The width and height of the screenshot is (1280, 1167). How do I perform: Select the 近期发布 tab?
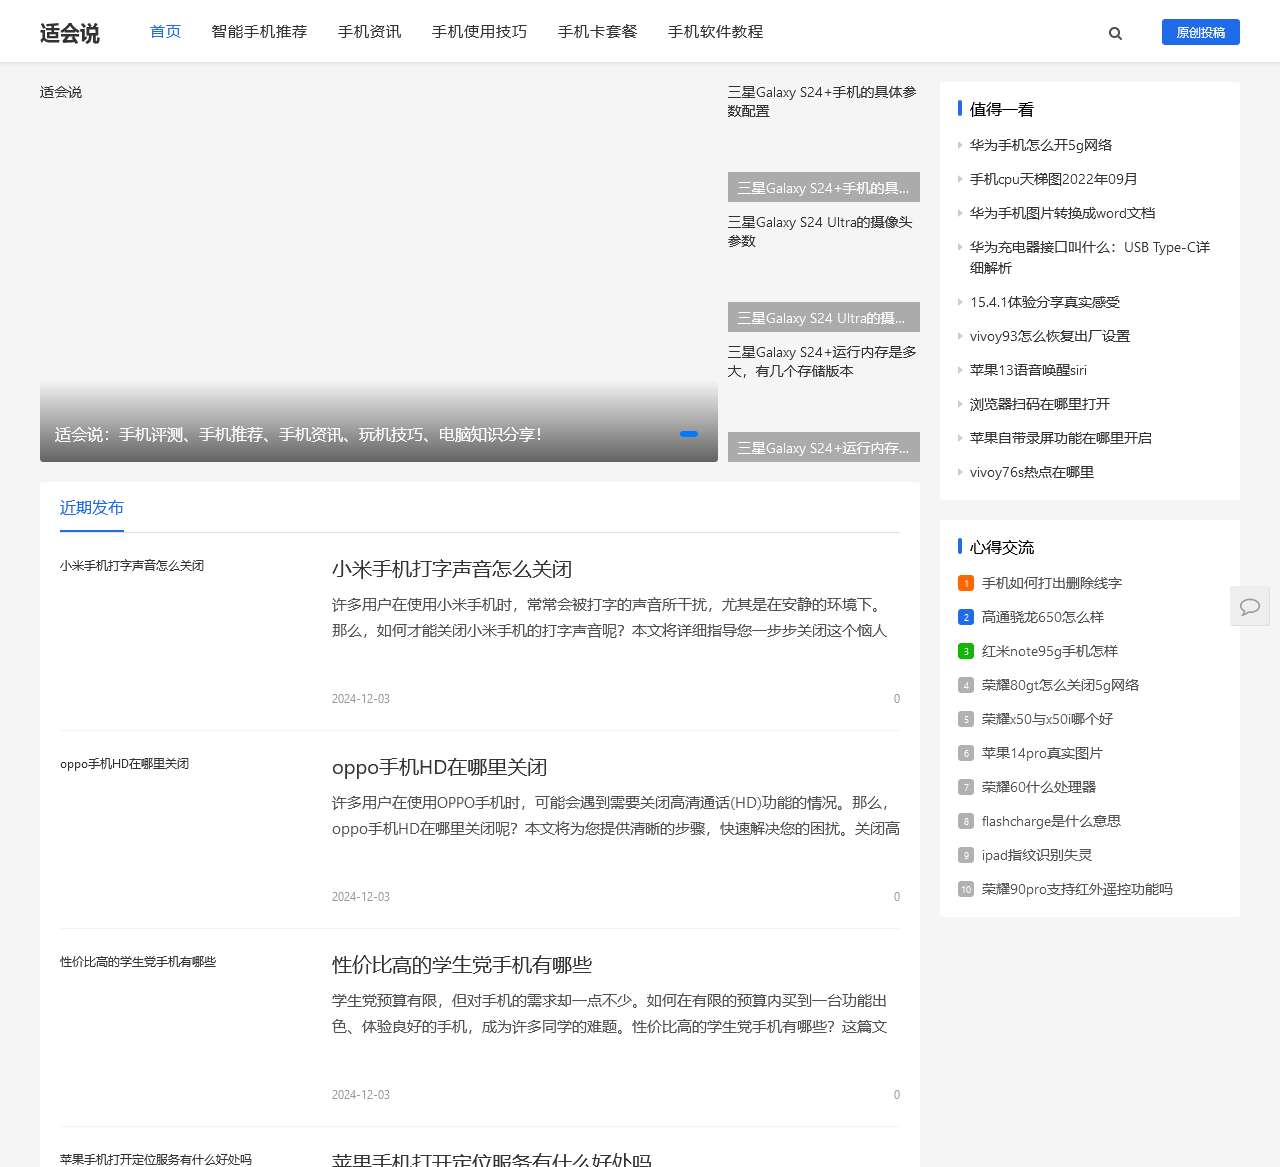(x=92, y=508)
